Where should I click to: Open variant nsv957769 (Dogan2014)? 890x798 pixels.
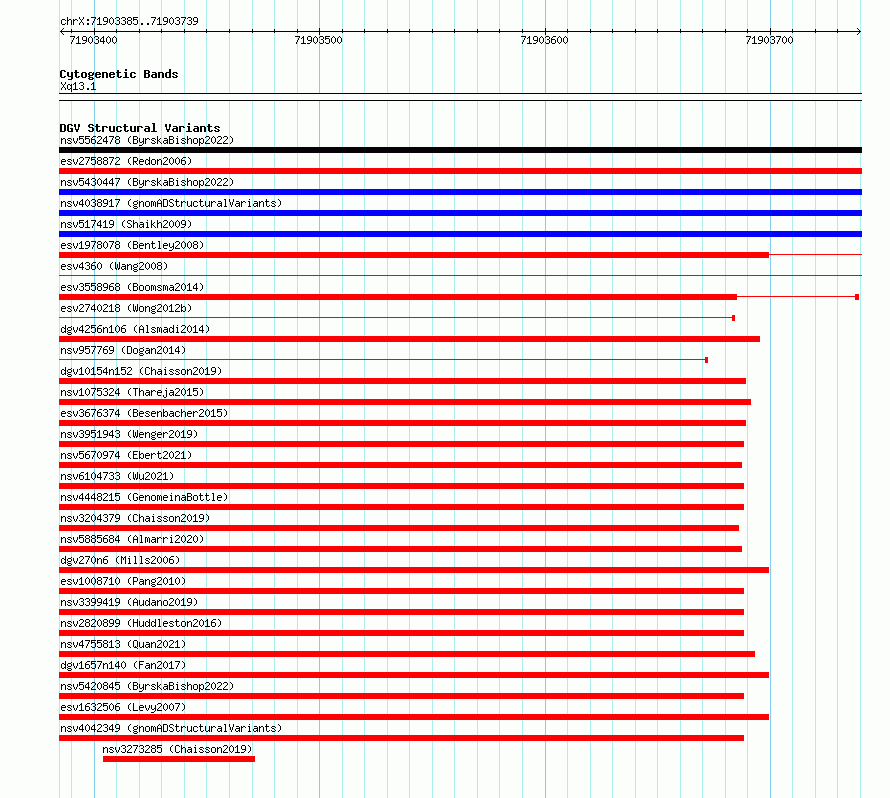[123, 350]
